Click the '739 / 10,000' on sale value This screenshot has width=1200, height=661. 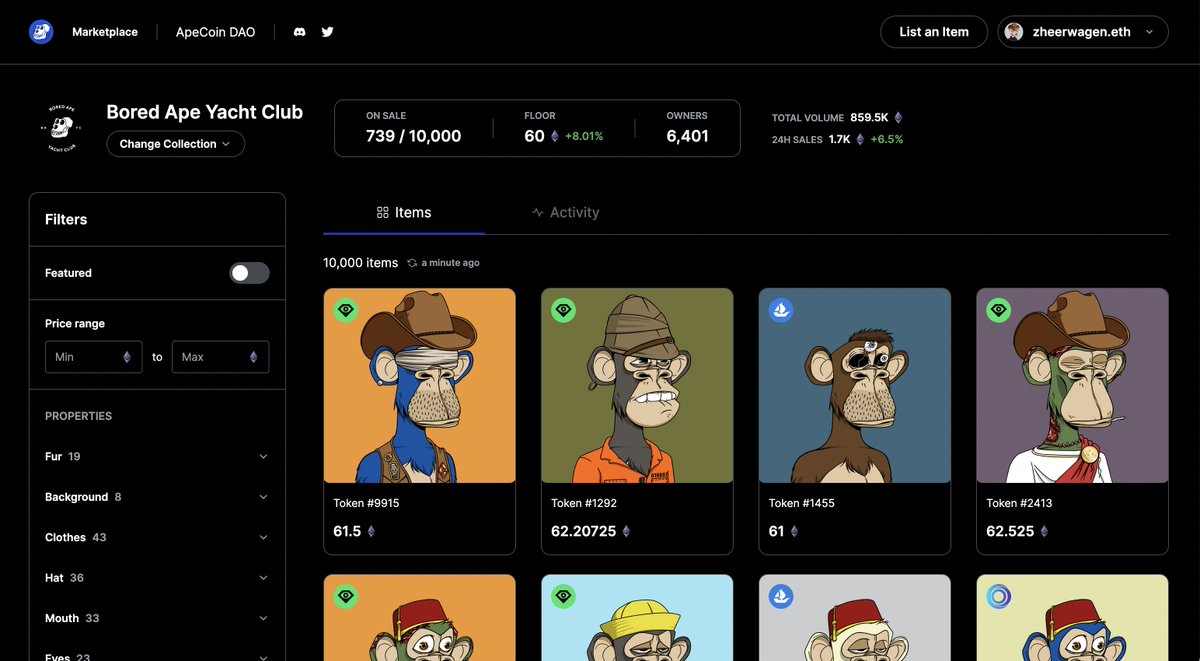point(414,136)
